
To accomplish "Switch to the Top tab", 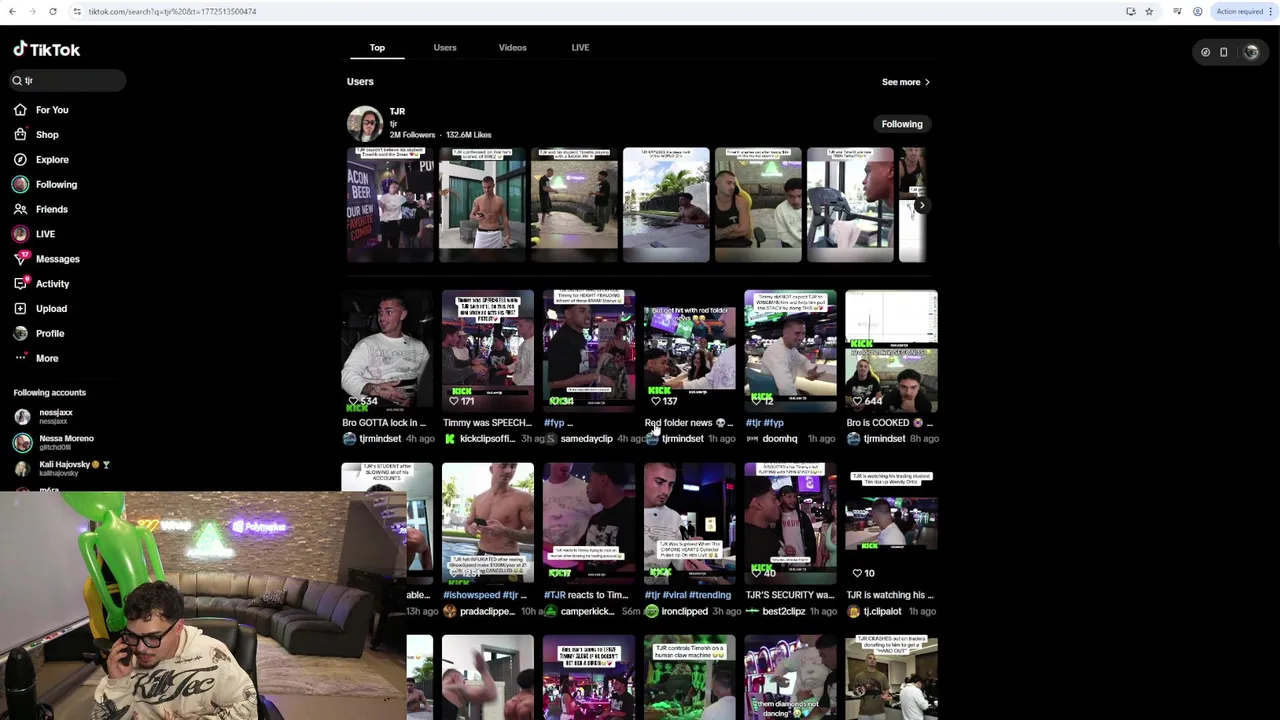I will tap(377, 47).
